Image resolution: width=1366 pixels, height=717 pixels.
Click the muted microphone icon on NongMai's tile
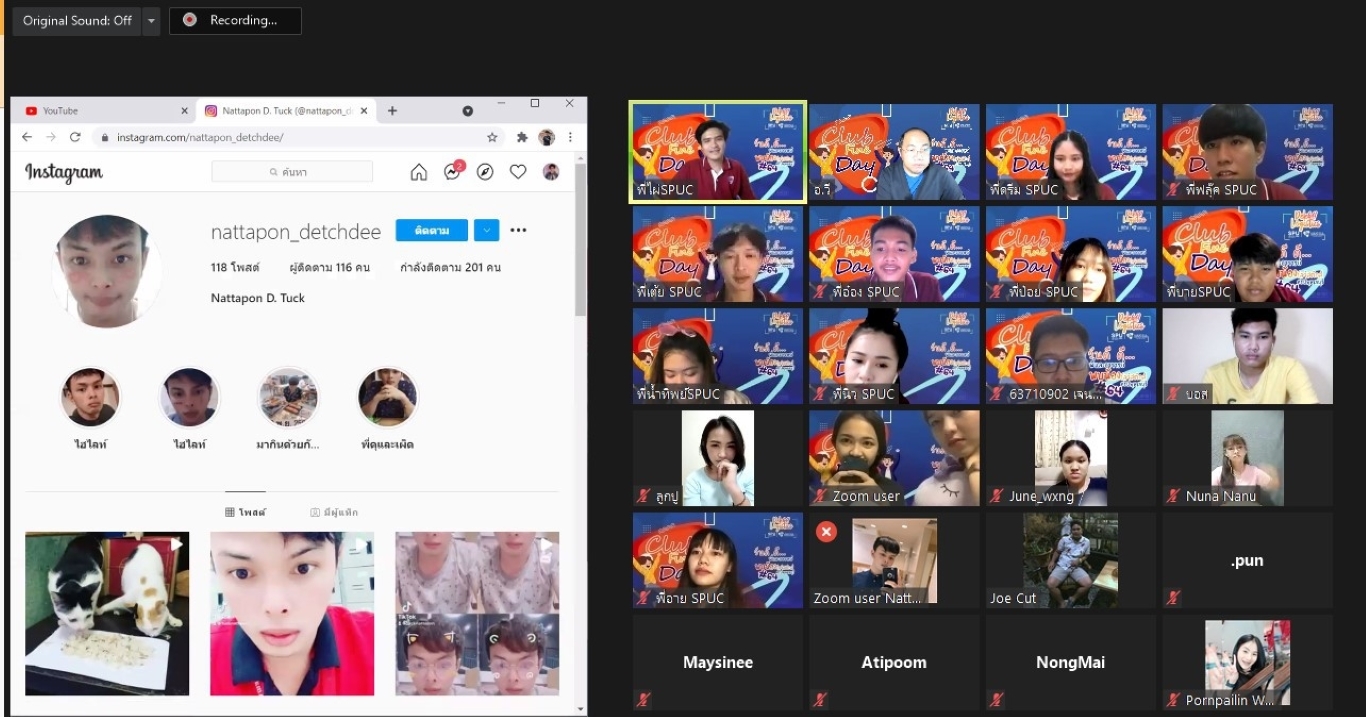[x=997, y=700]
